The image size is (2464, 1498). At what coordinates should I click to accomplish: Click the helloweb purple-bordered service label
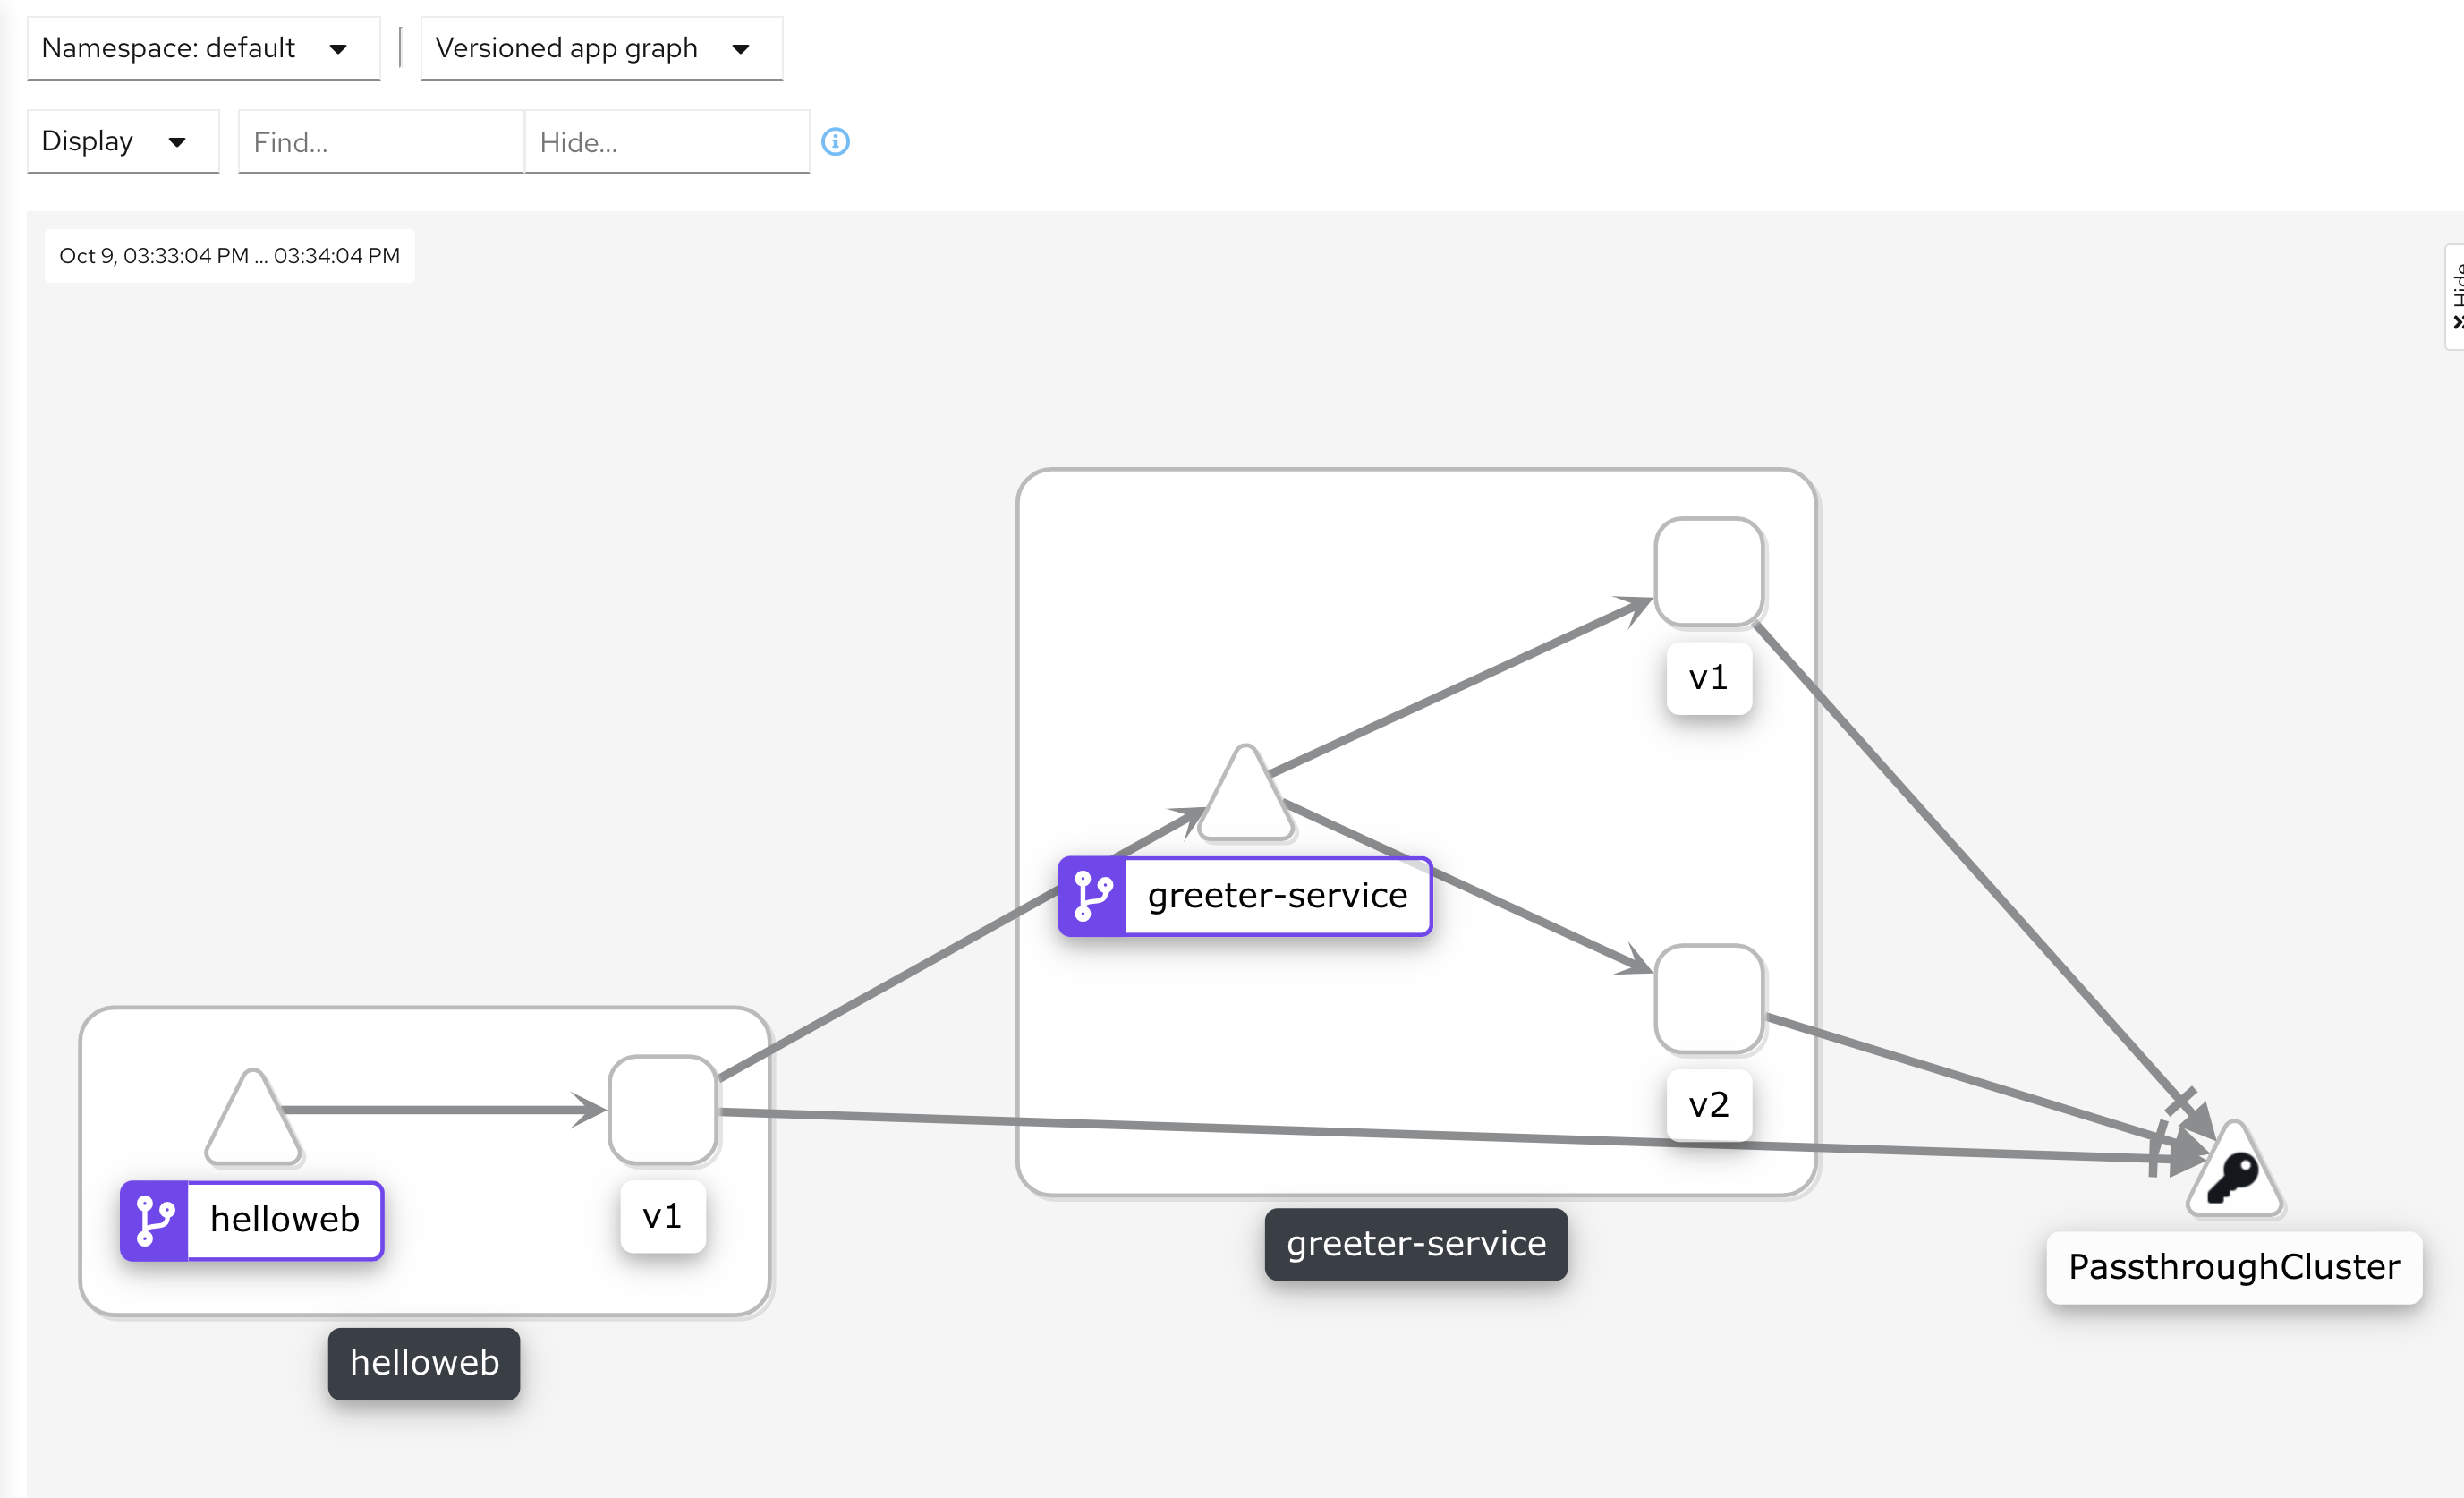coord(252,1221)
